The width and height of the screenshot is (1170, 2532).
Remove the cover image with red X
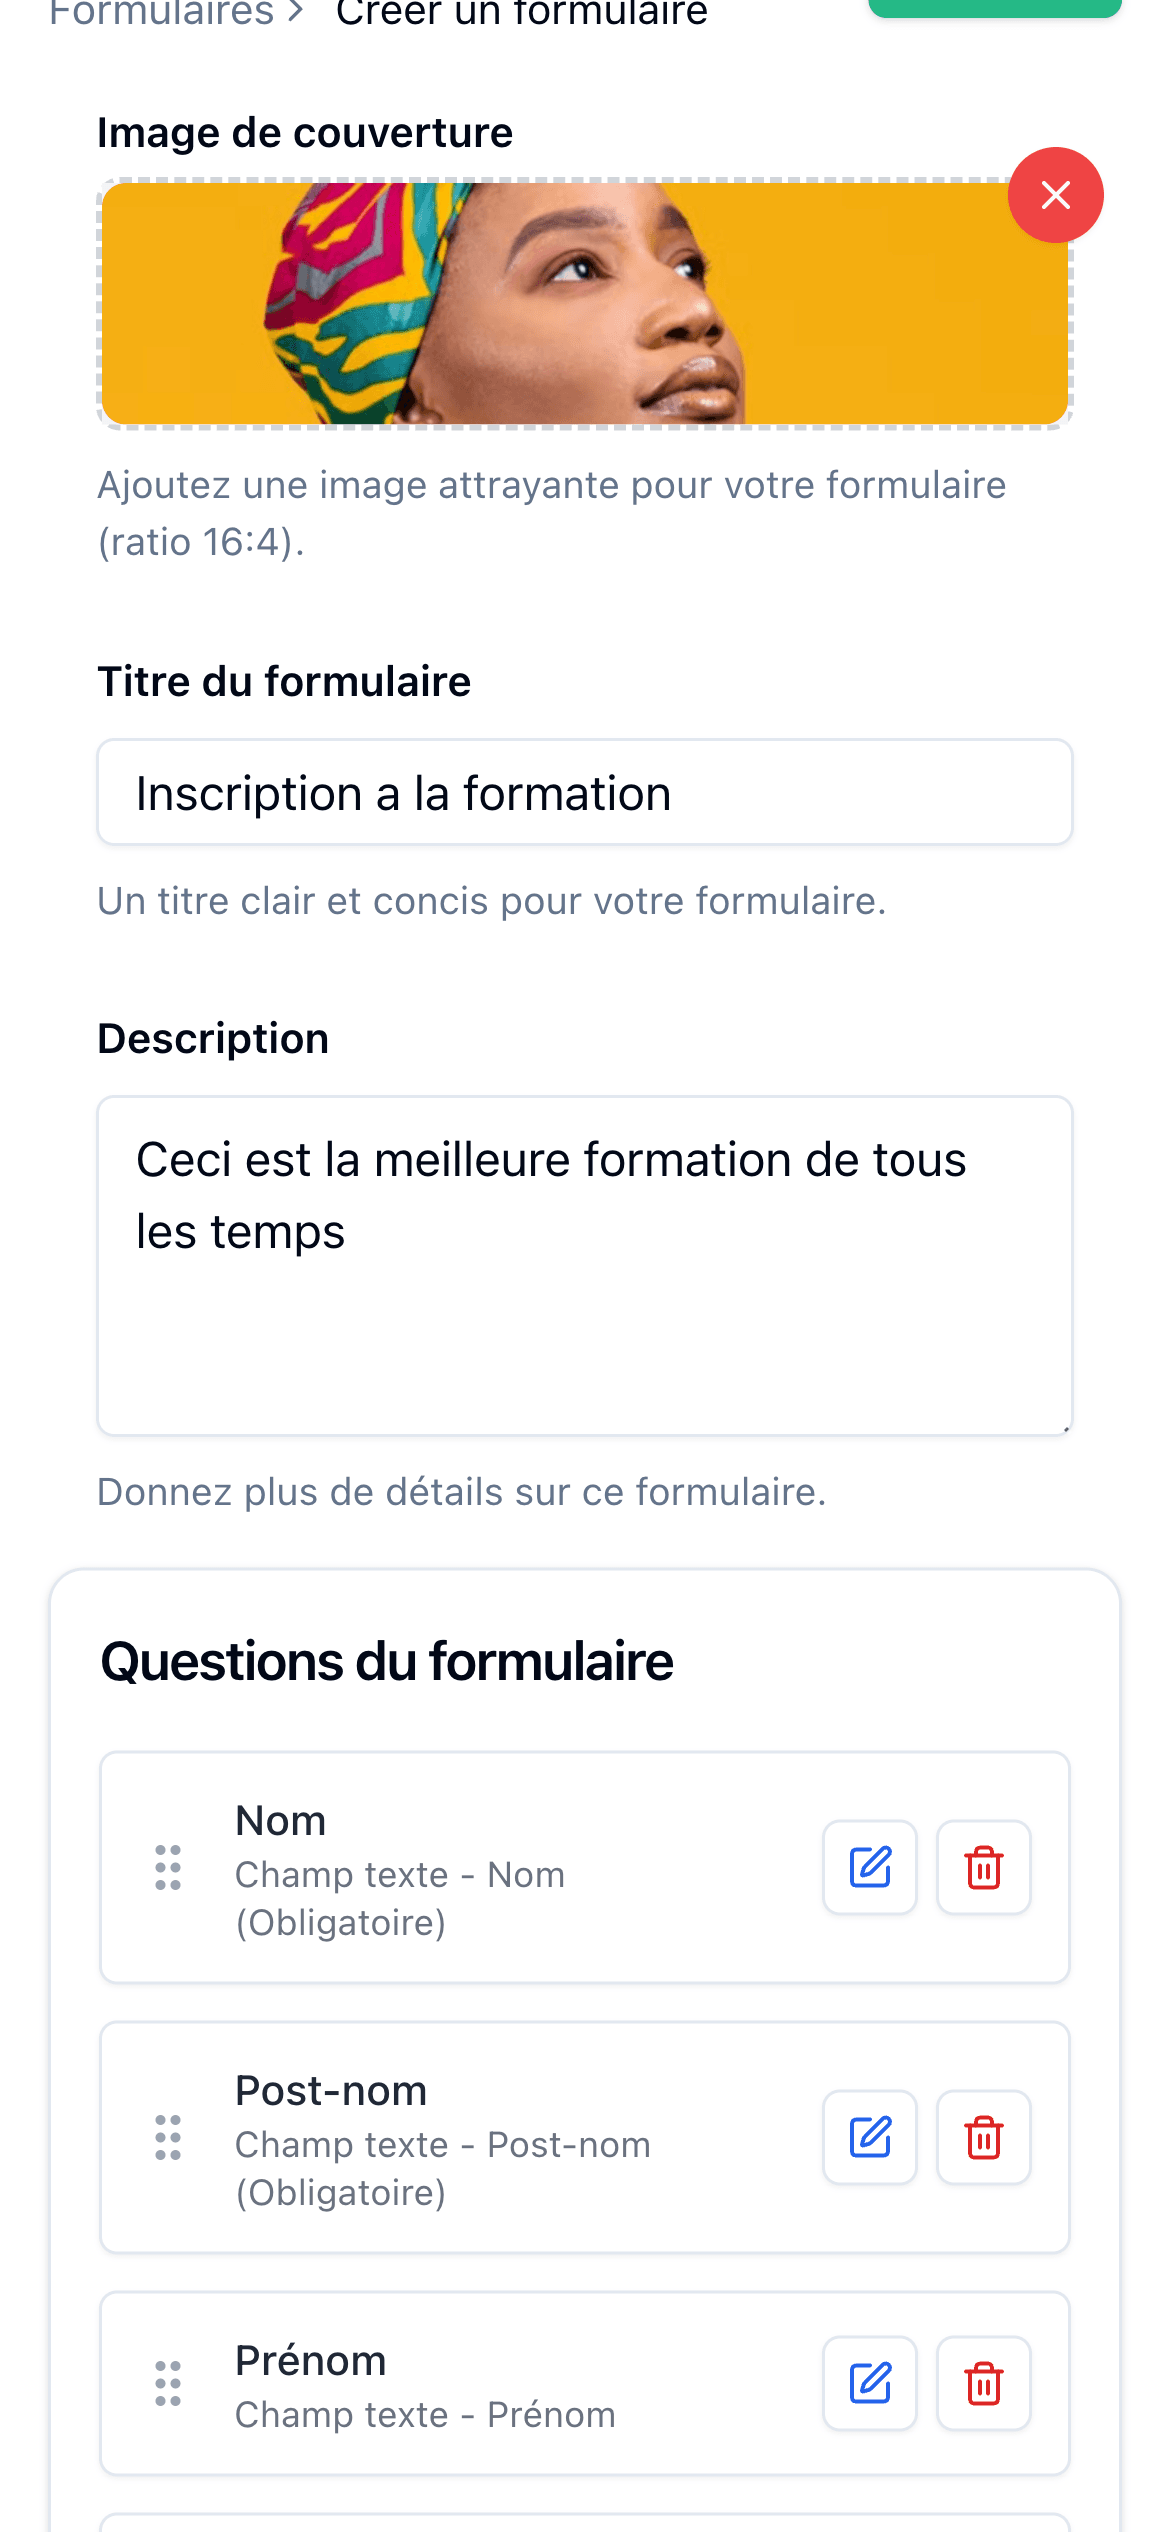point(1055,195)
